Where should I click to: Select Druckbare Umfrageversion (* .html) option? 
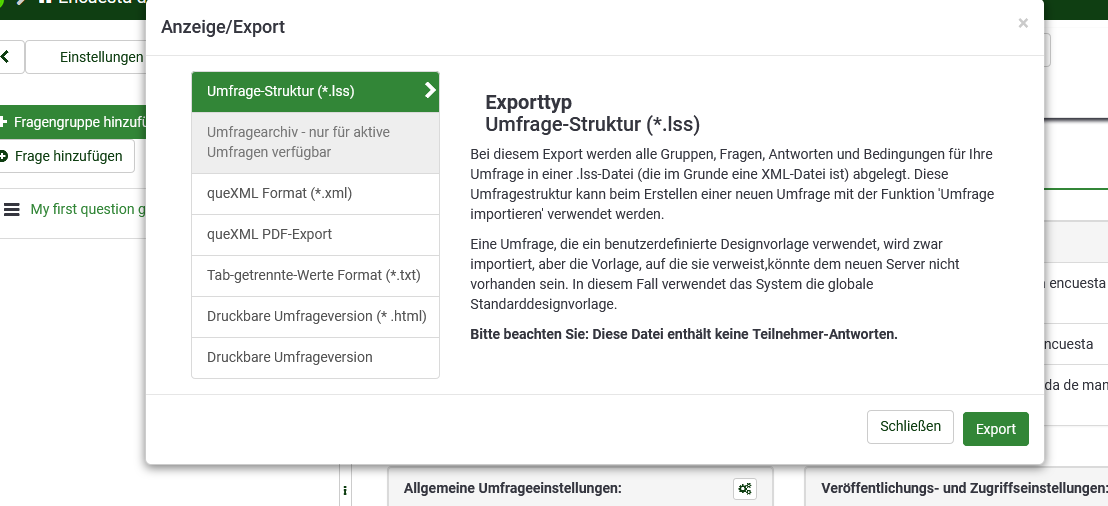(x=315, y=317)
